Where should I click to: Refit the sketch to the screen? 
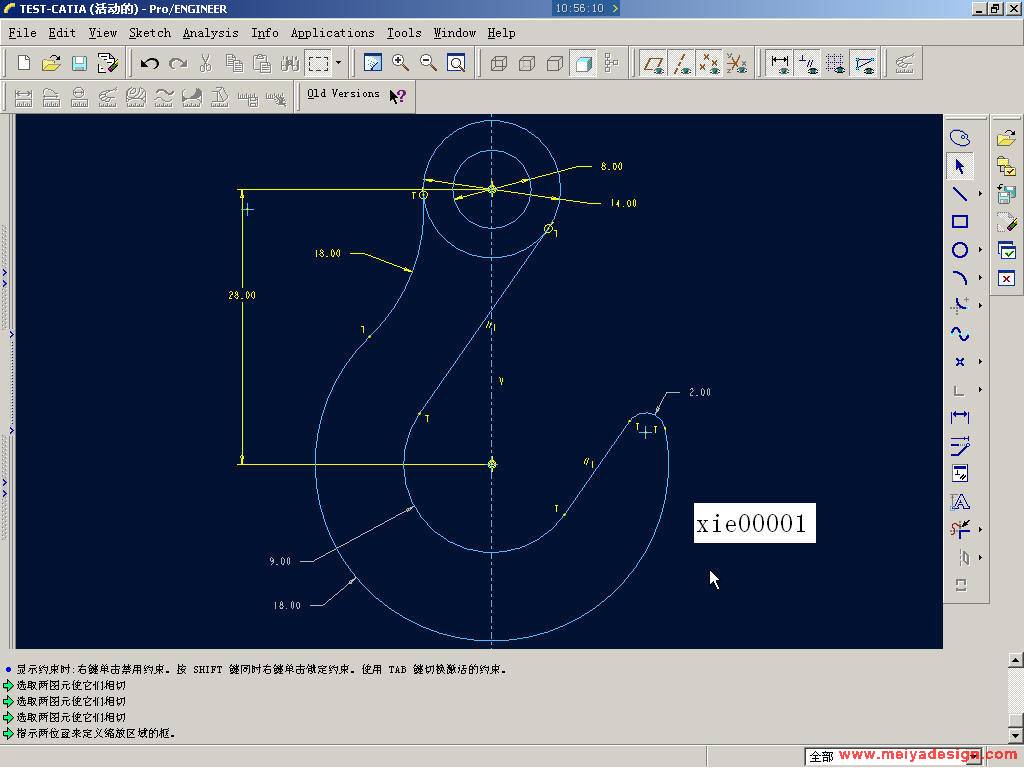pyautogui.click(x=456, y=63)
